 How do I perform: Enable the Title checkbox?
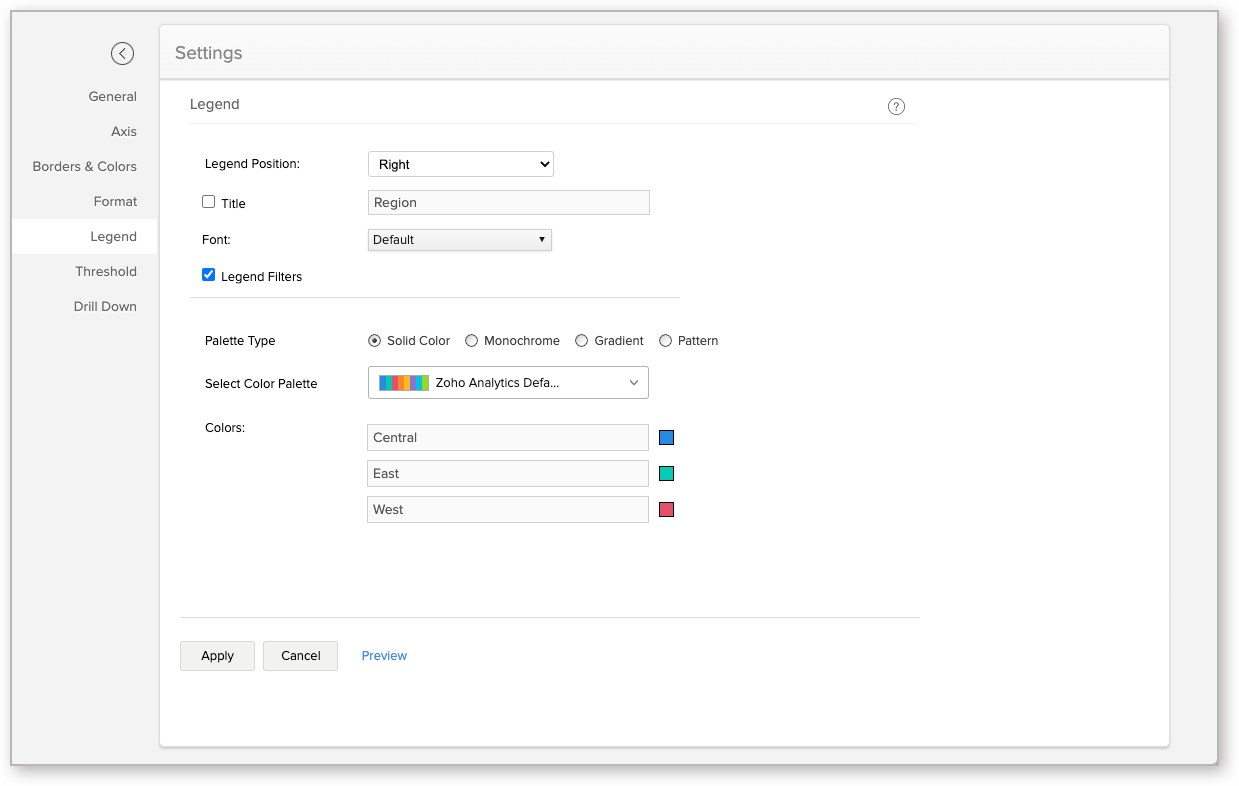[208, 202]
